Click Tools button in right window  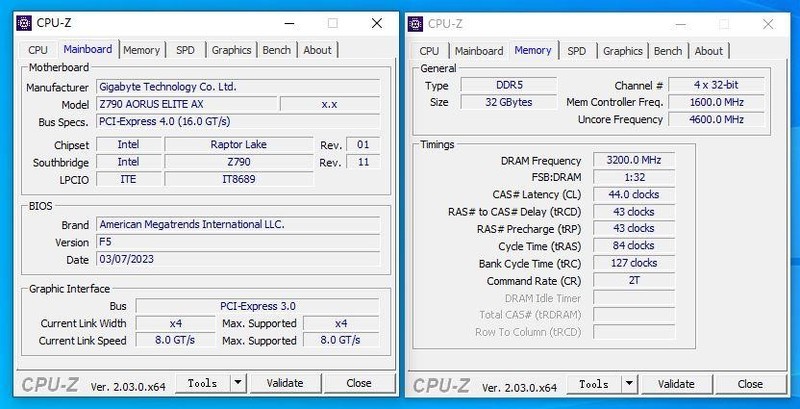click(594, 384)
